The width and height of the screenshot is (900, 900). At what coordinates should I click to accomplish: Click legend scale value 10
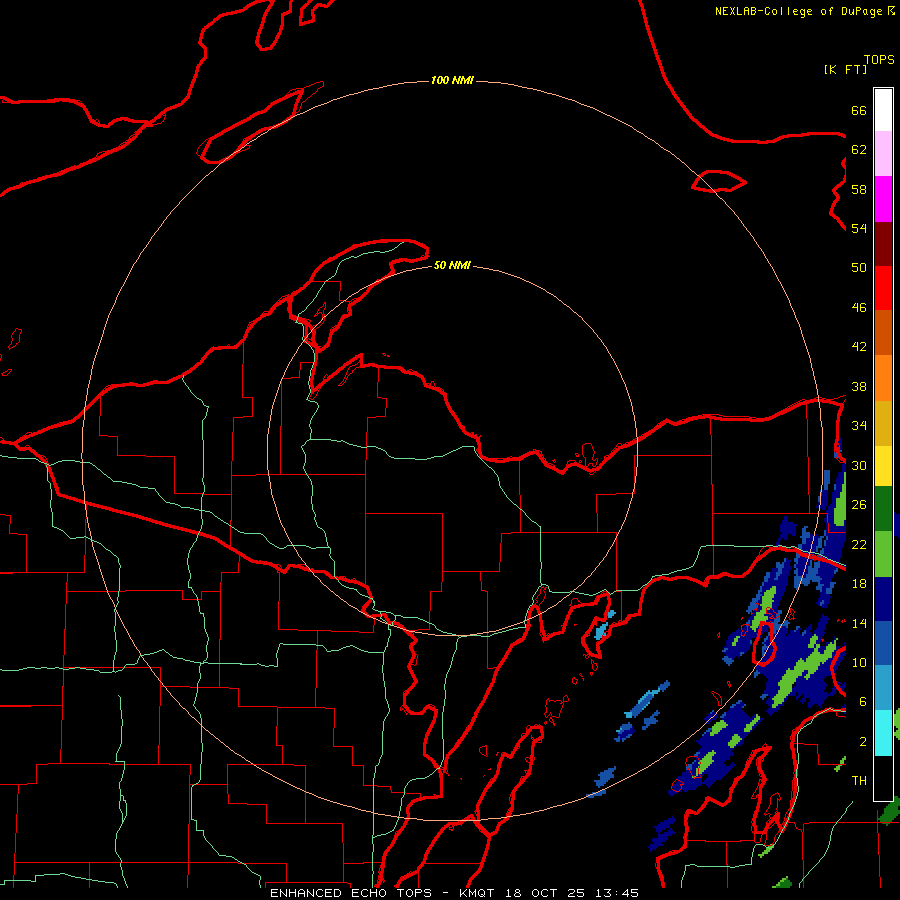pyautogui.click(x=859, y=662)
